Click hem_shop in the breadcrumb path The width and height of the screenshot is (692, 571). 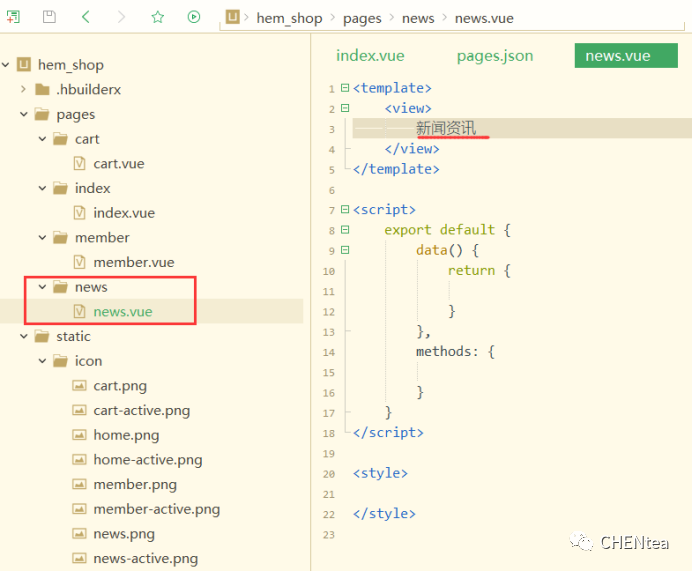[x=291, y=18]
